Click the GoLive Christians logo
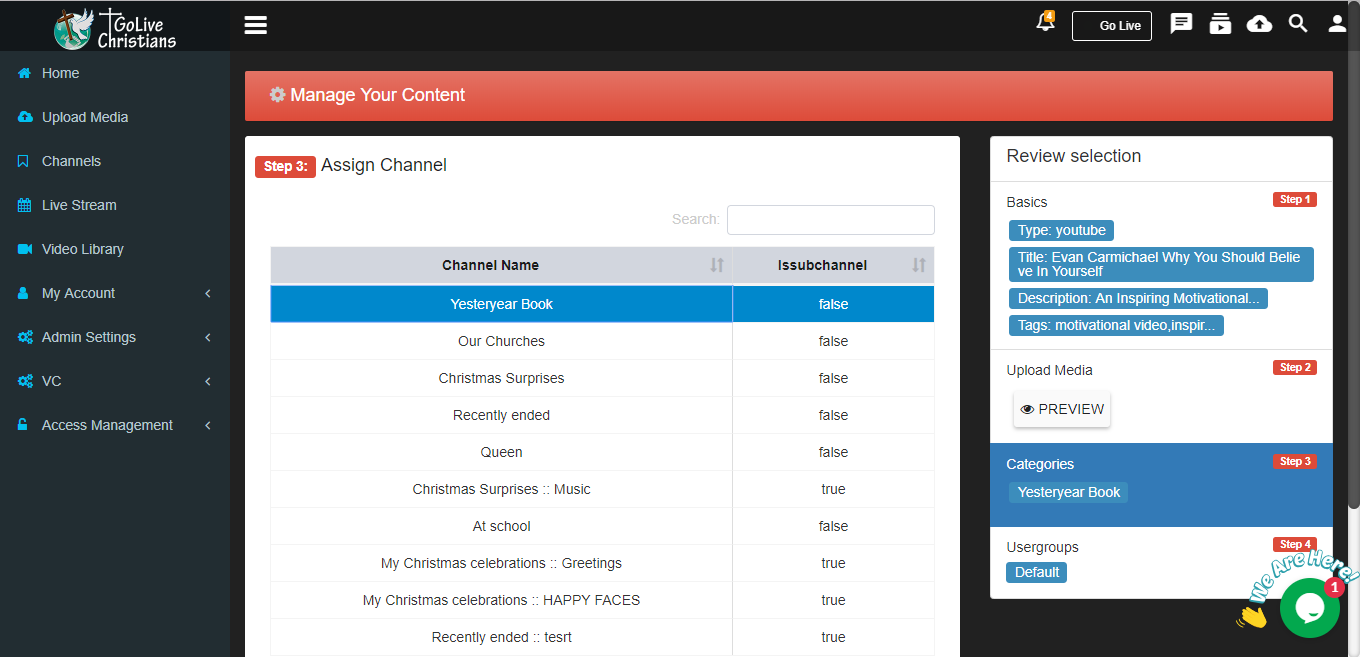Viewport: 1360px width, 657px height. click(x=115, y=28)
